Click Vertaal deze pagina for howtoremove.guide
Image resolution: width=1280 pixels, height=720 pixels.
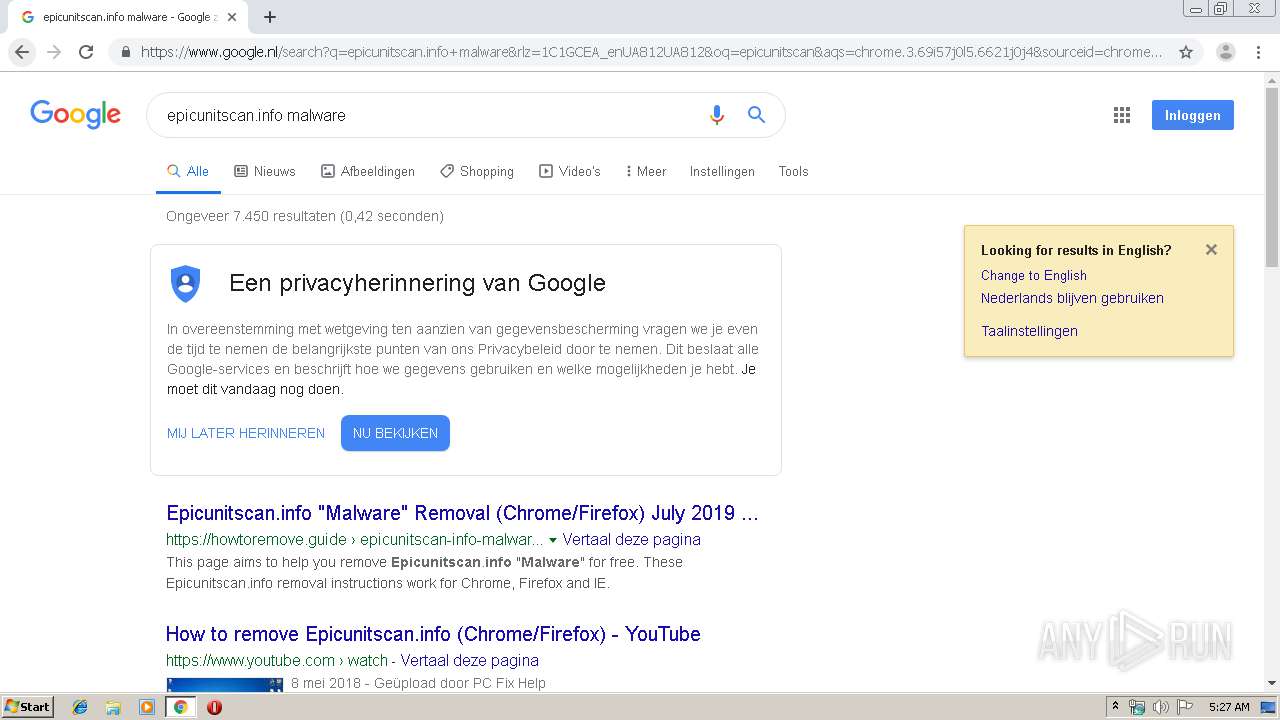coord(632,540)
